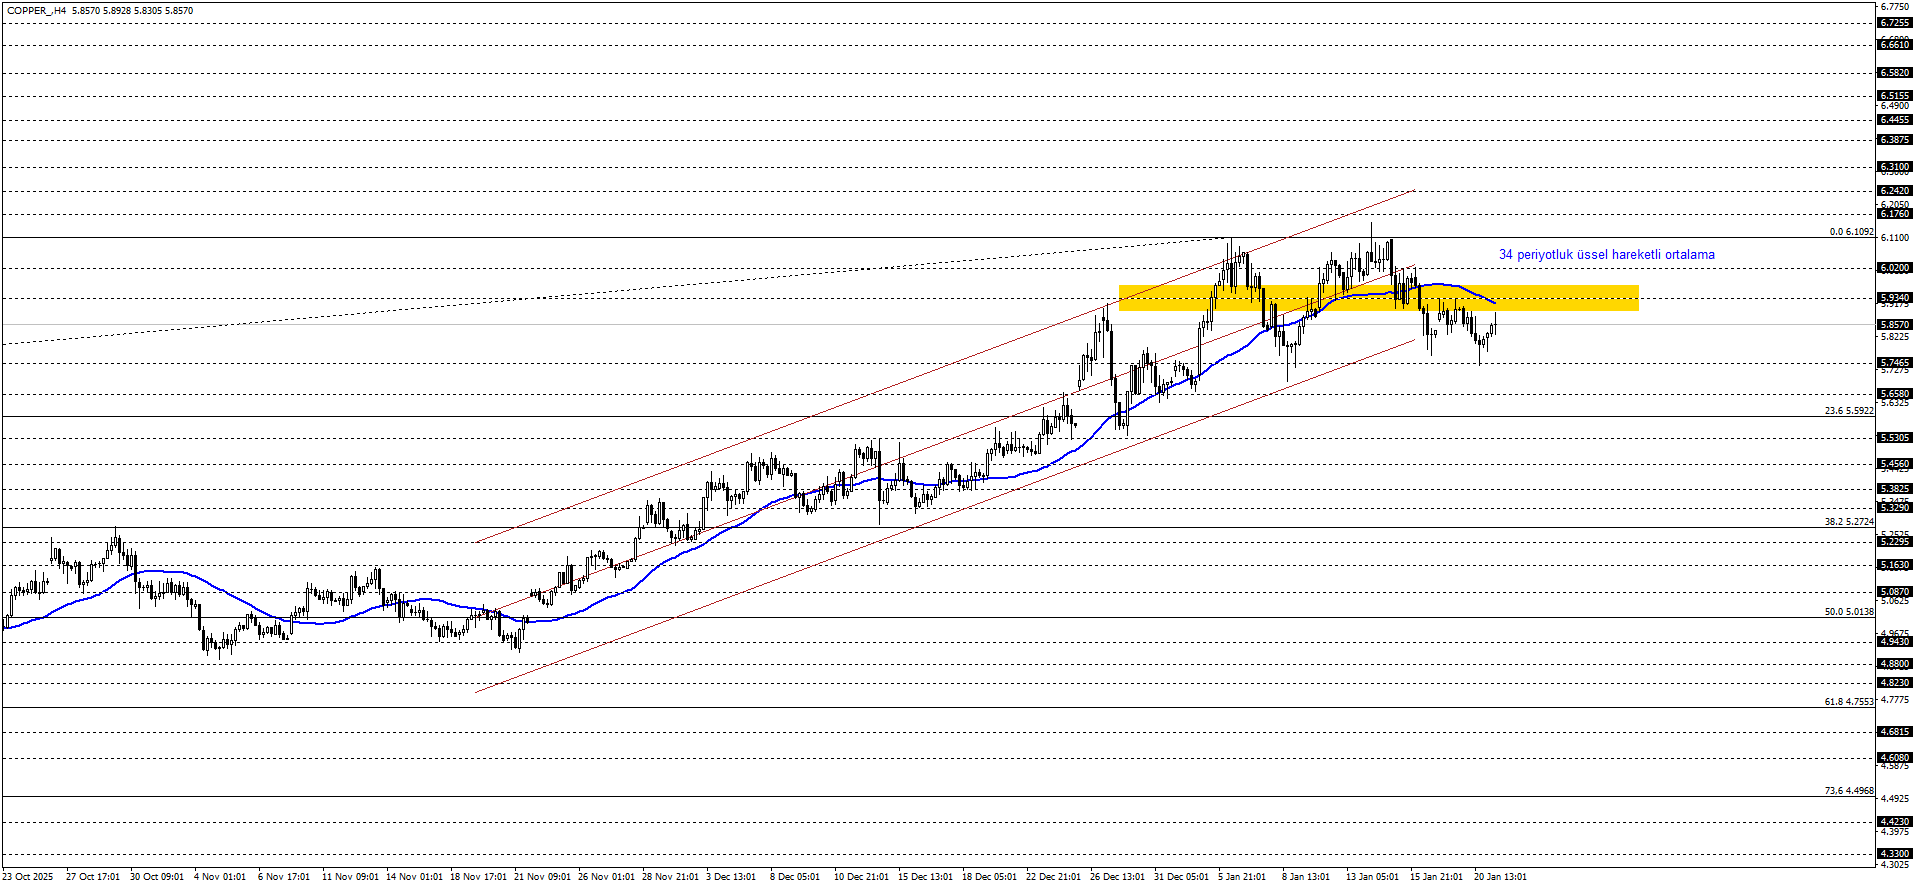Screen dimensions: 1916x888
Task: Select the 6.3100 price level tag
Action: 1895,167
